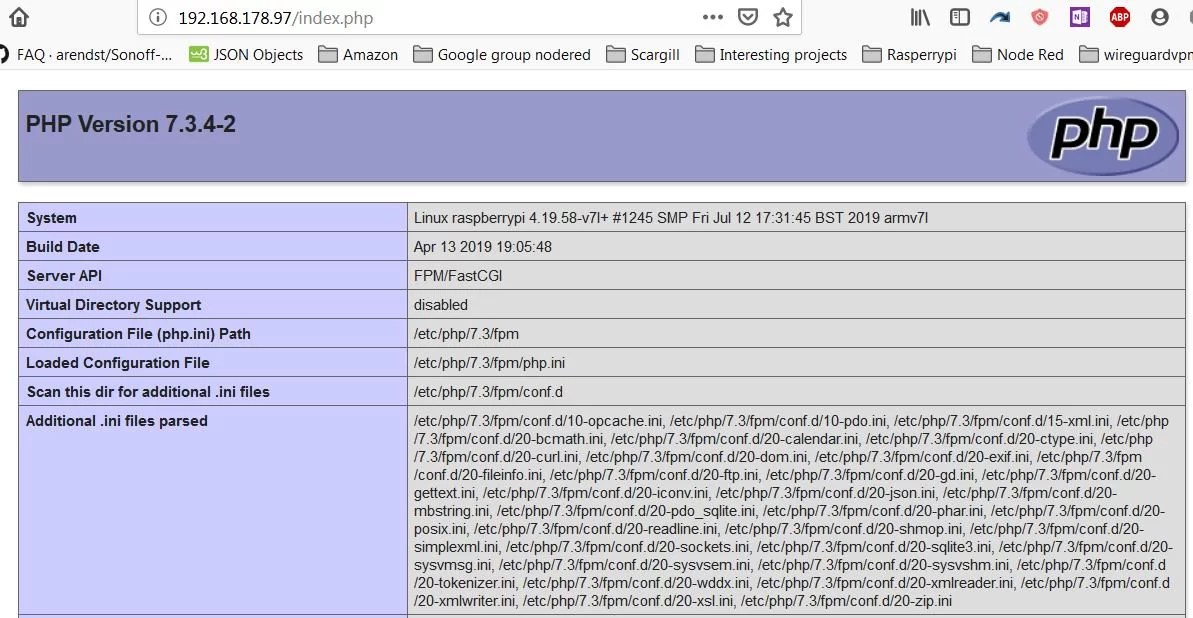The image size is (1193, 618).
Task: Expand the Node Red bookmarks folder
Action: [x=1018, y=55]
